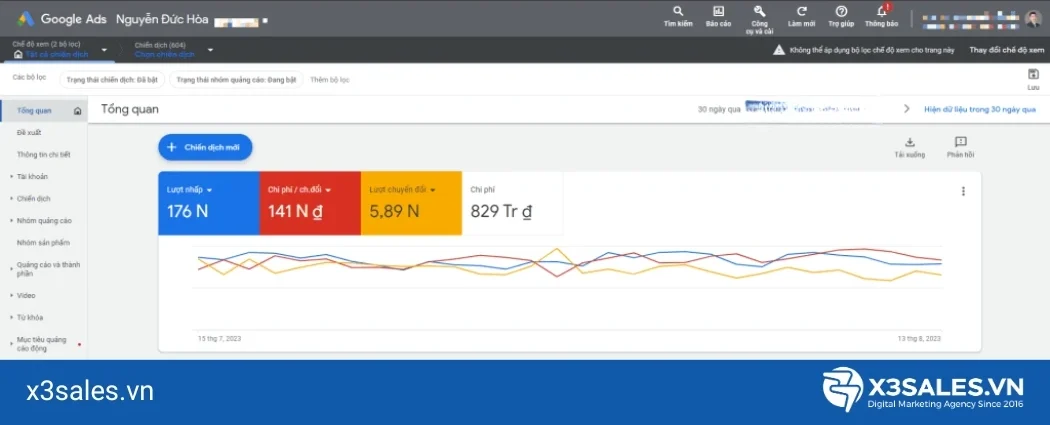Select Tổng quan in the sidebar
The image size is (1050, 425).
[x=44, y=111]
